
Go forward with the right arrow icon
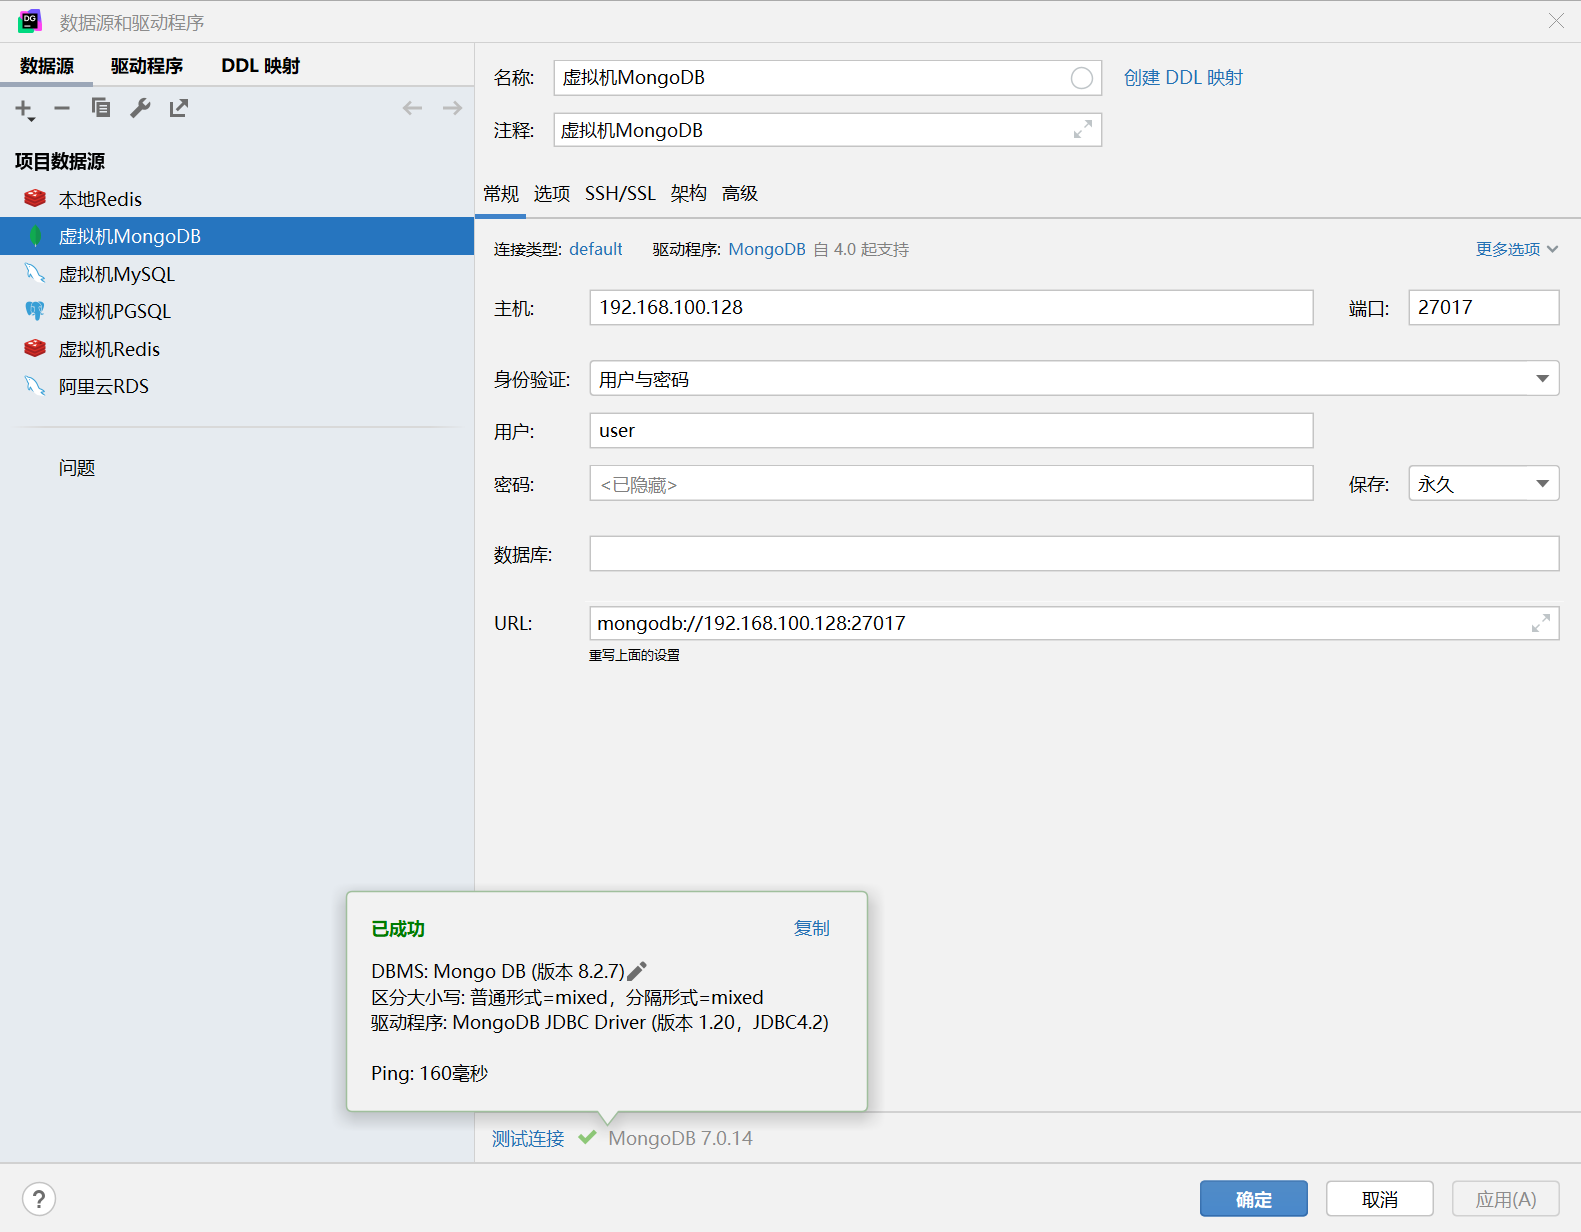click(452, 108)
